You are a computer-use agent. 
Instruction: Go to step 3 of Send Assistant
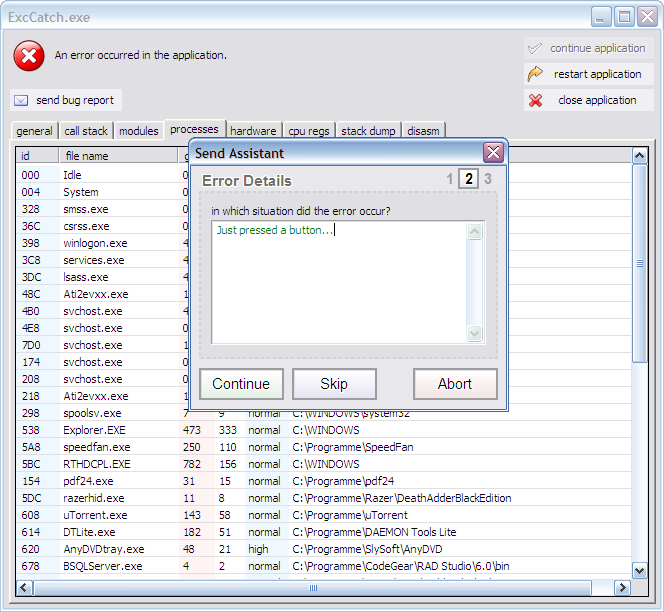488,180
